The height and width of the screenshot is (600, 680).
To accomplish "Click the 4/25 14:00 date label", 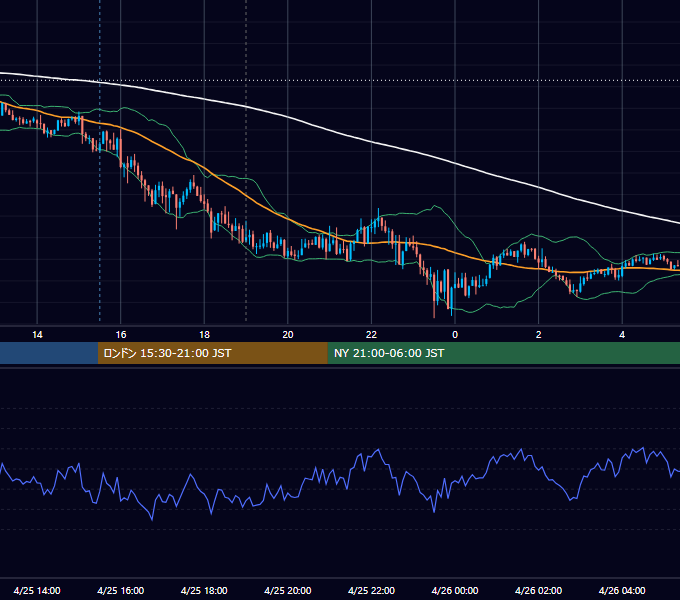I will 37,590.
